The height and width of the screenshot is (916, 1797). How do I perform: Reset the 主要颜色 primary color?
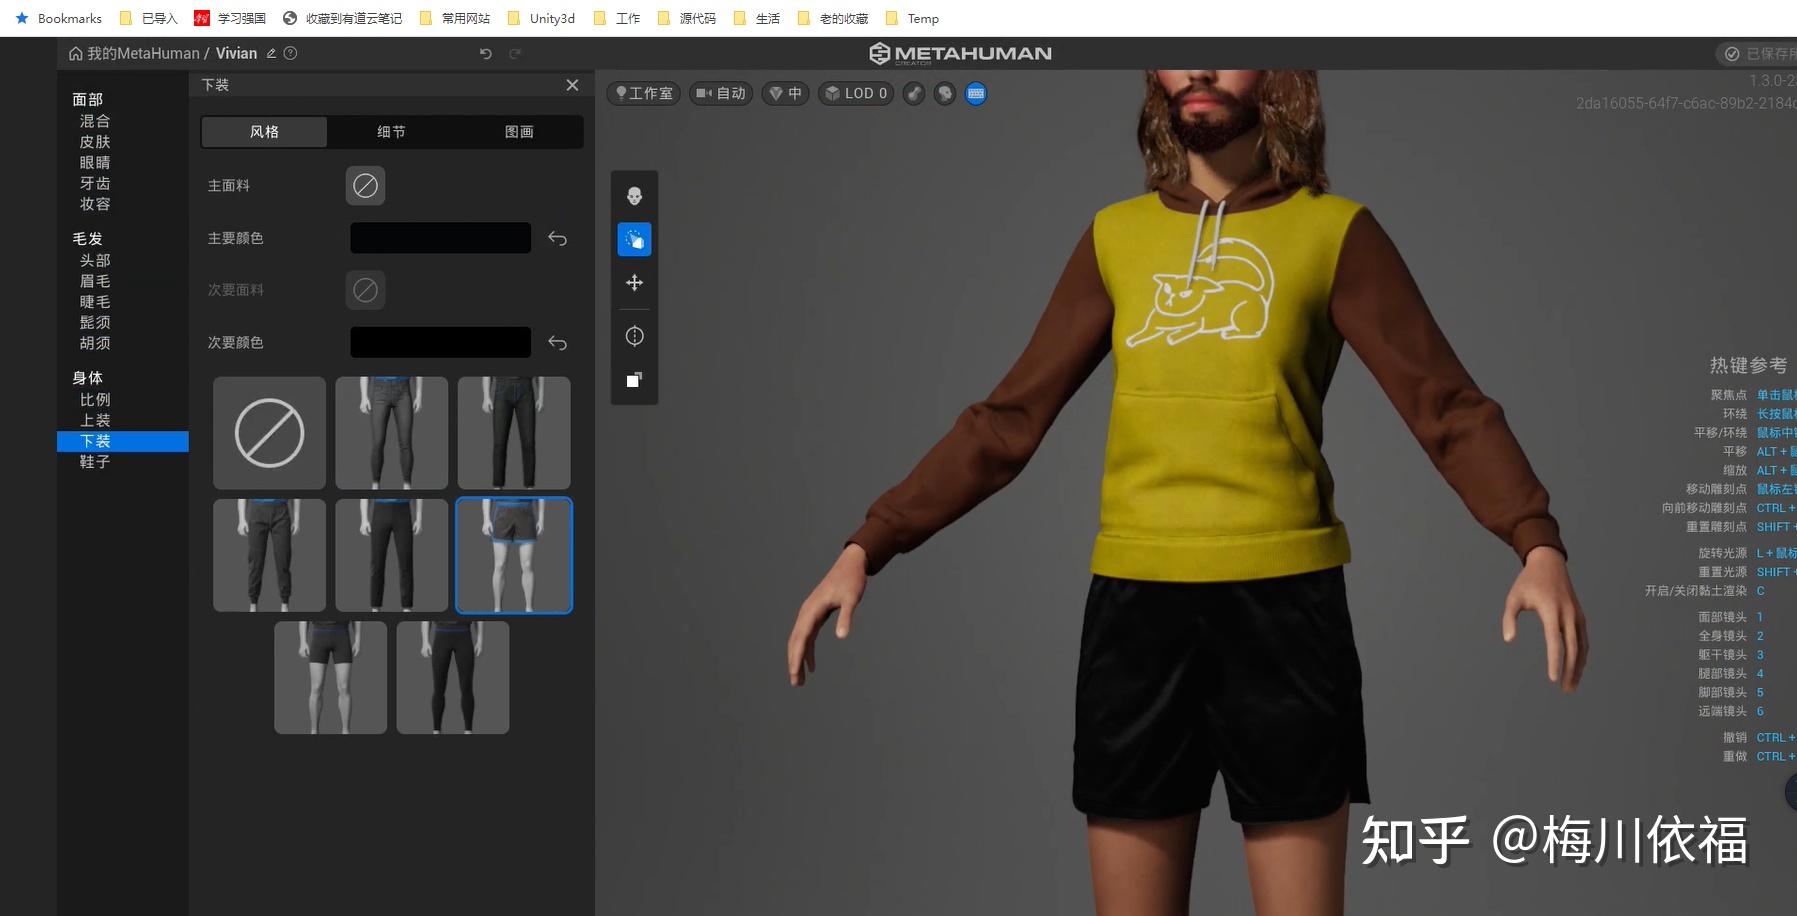click(558, 238)
